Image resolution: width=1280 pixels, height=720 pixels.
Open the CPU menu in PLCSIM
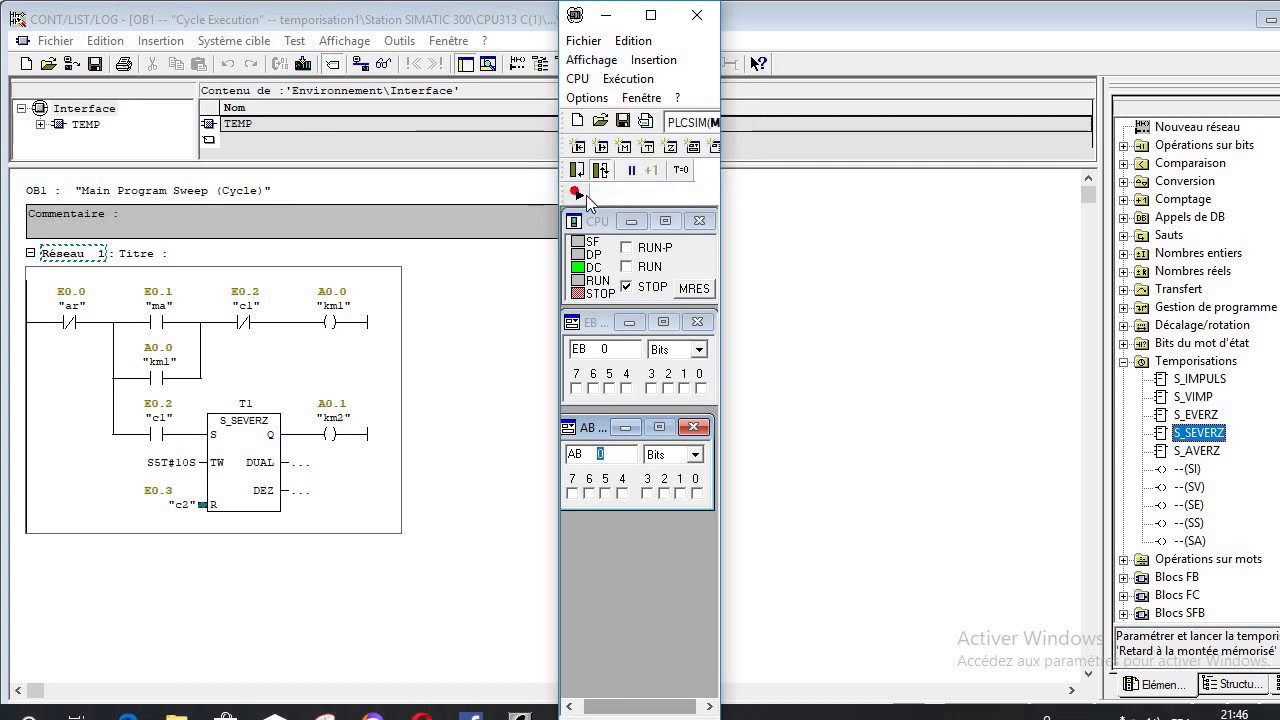(577, 79)
